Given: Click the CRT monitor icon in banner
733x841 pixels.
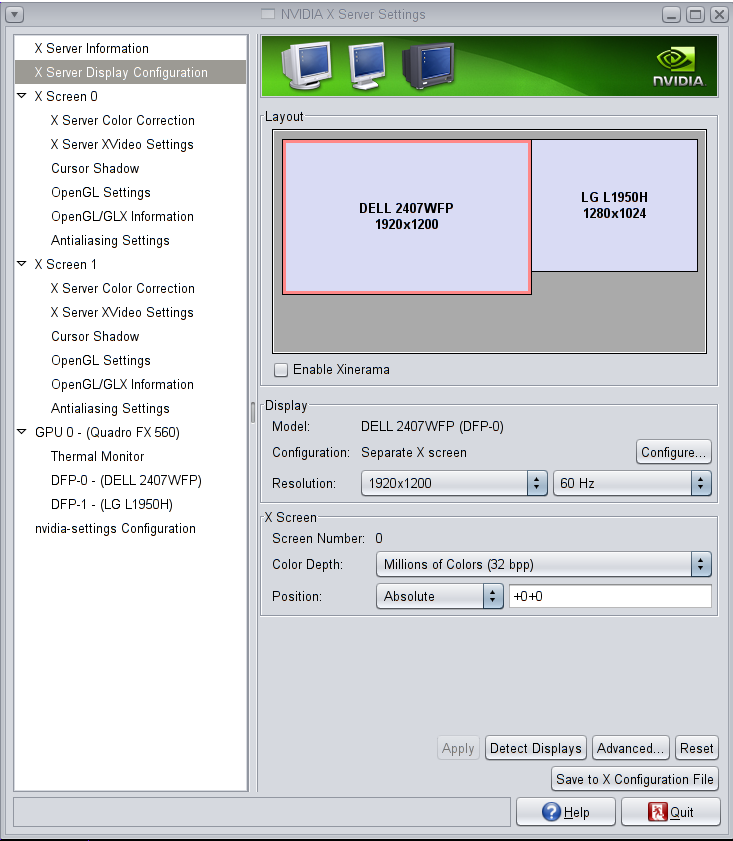Looking at the screenshot, I should pyautogui.click(x=307, y=65).
